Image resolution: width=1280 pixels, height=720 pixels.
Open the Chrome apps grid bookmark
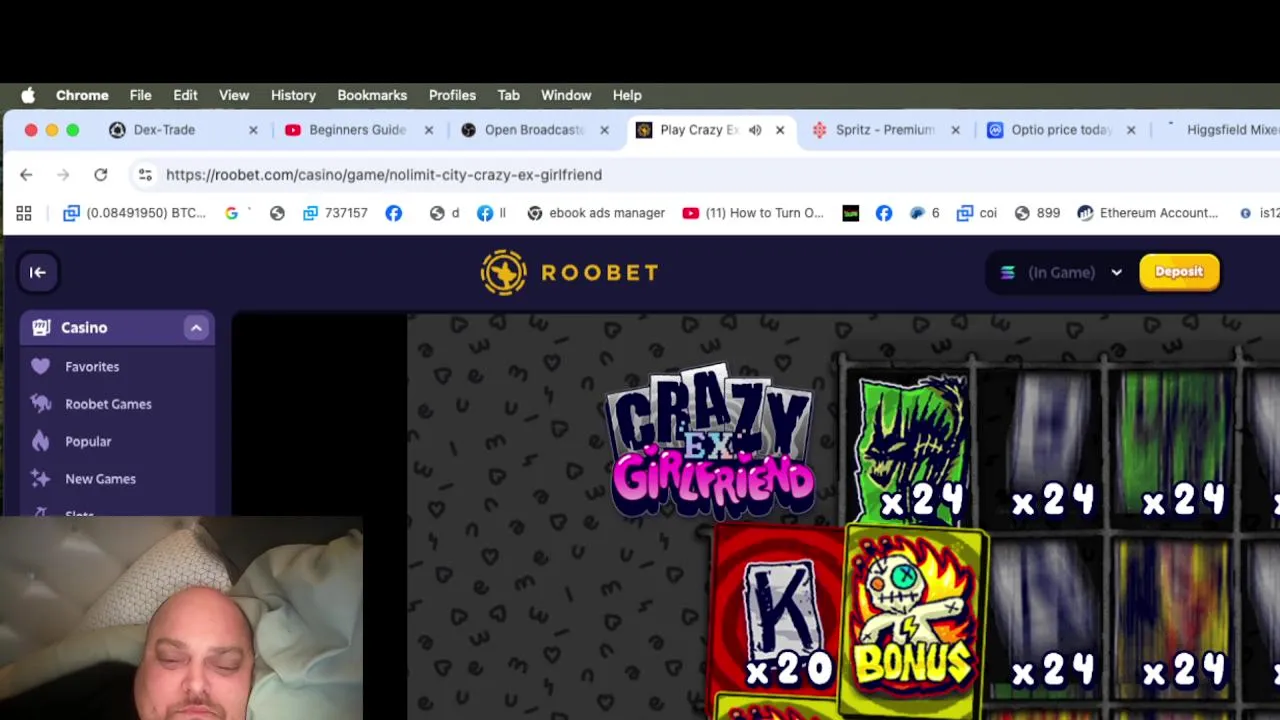[24, 213]
